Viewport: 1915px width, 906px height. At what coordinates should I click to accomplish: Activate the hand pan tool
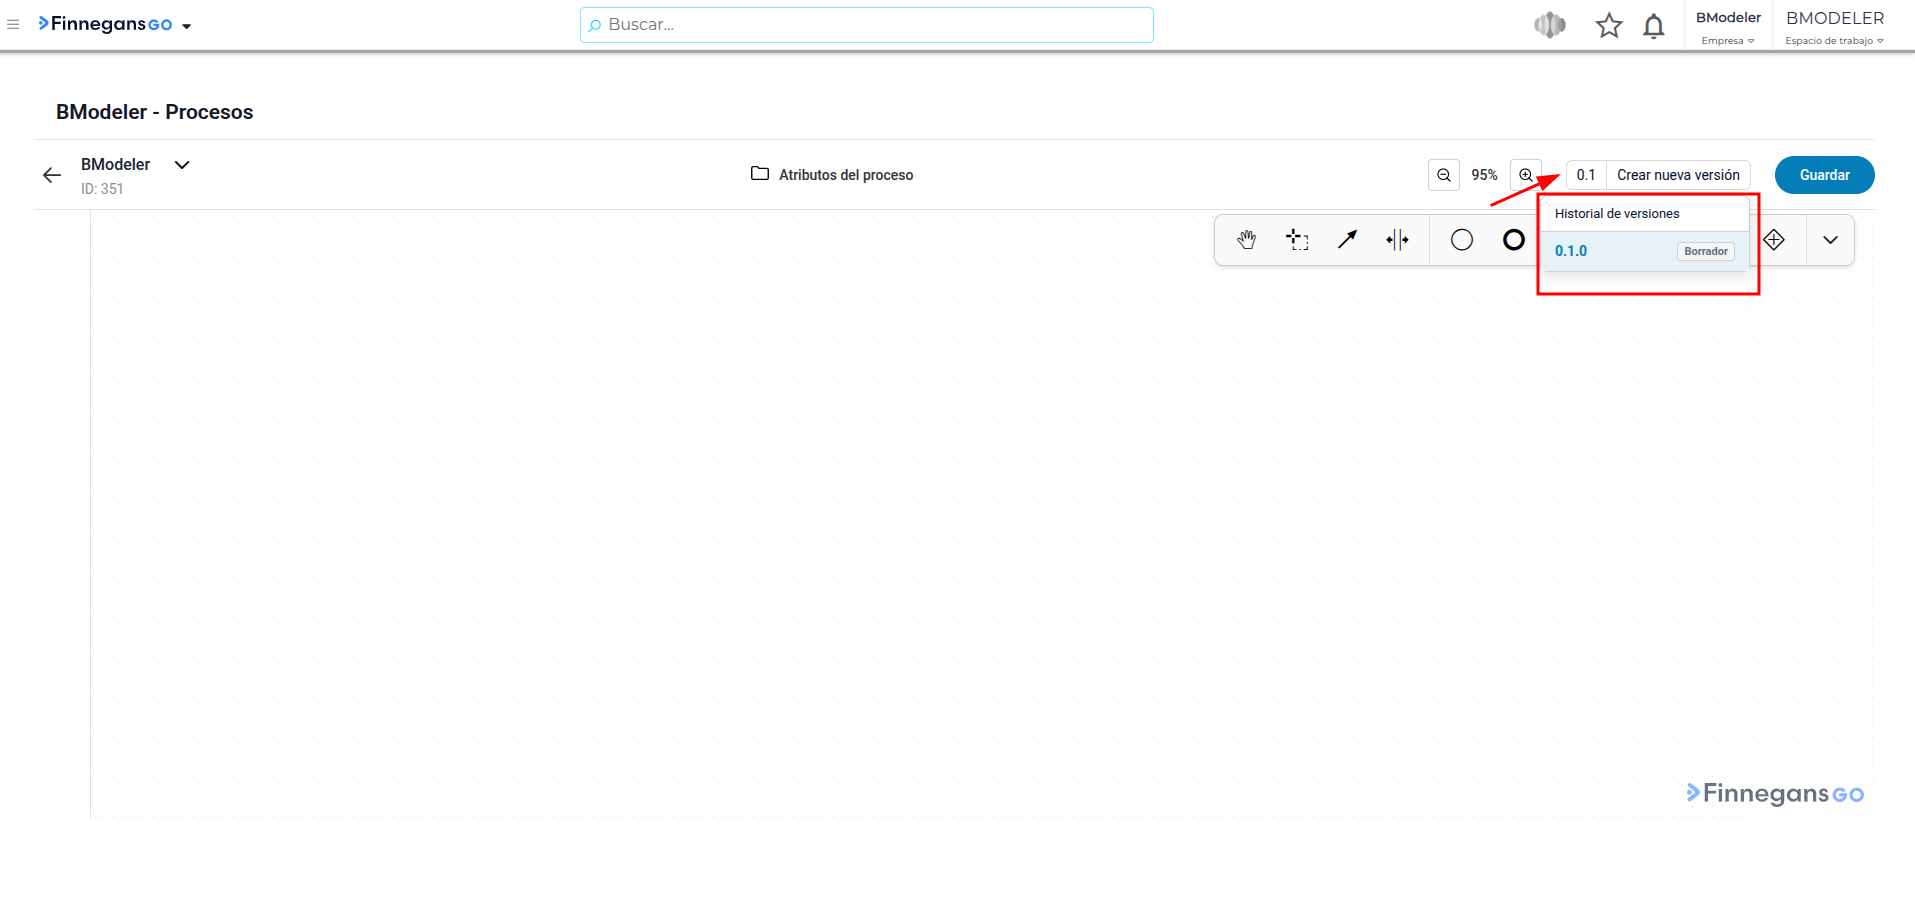coord(1246,240)
